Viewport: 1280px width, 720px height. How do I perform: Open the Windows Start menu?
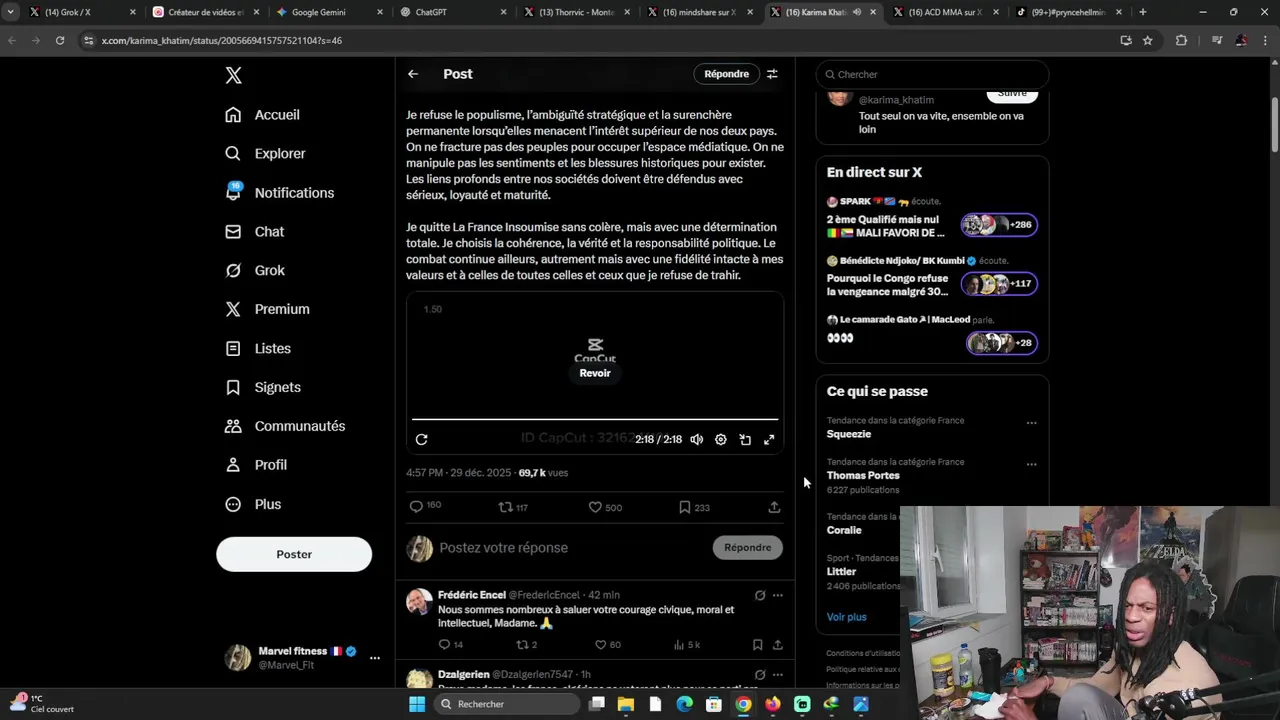click(417, 704)
